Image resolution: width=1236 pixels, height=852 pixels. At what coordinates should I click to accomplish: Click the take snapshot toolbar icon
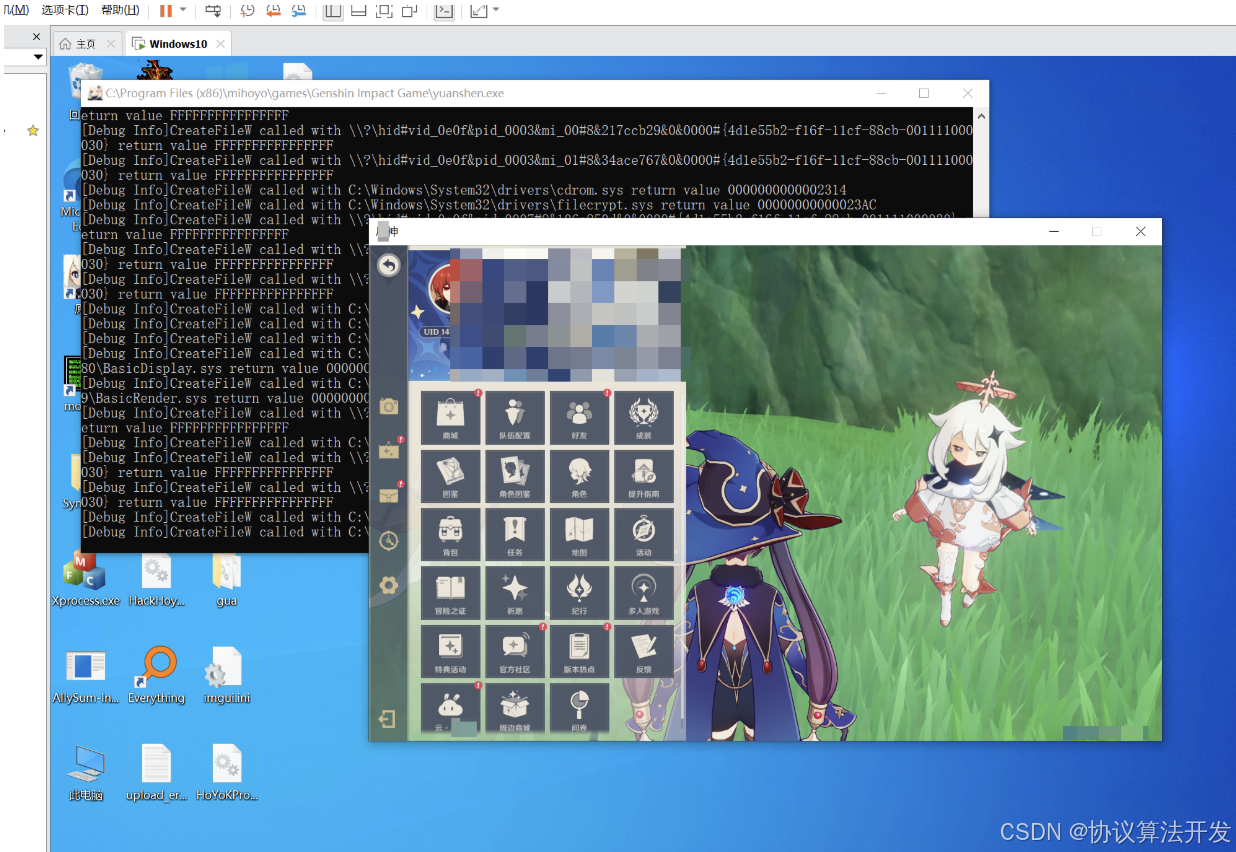pos(248,11)
